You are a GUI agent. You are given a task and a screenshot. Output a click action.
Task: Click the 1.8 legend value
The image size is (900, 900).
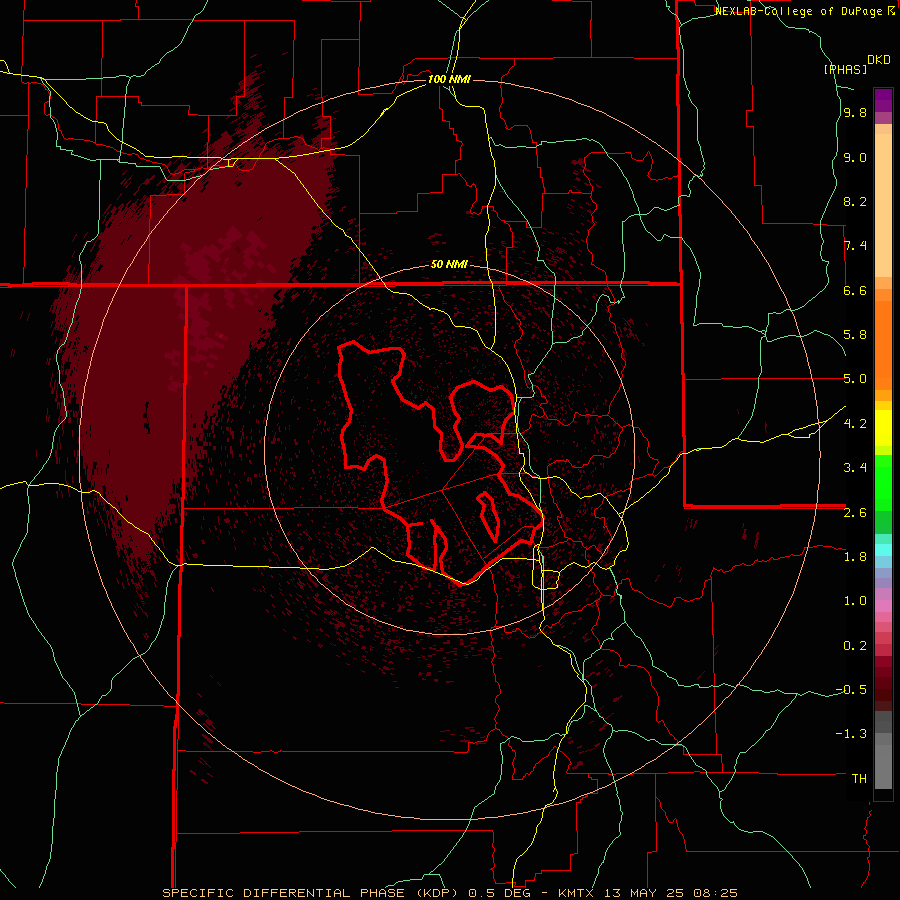click(855, 557)
